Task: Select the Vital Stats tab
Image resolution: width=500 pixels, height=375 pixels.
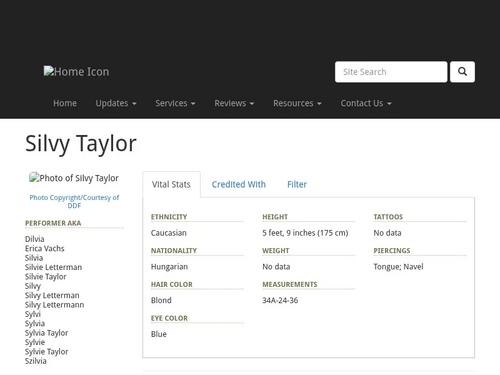Action: (171, 184)
